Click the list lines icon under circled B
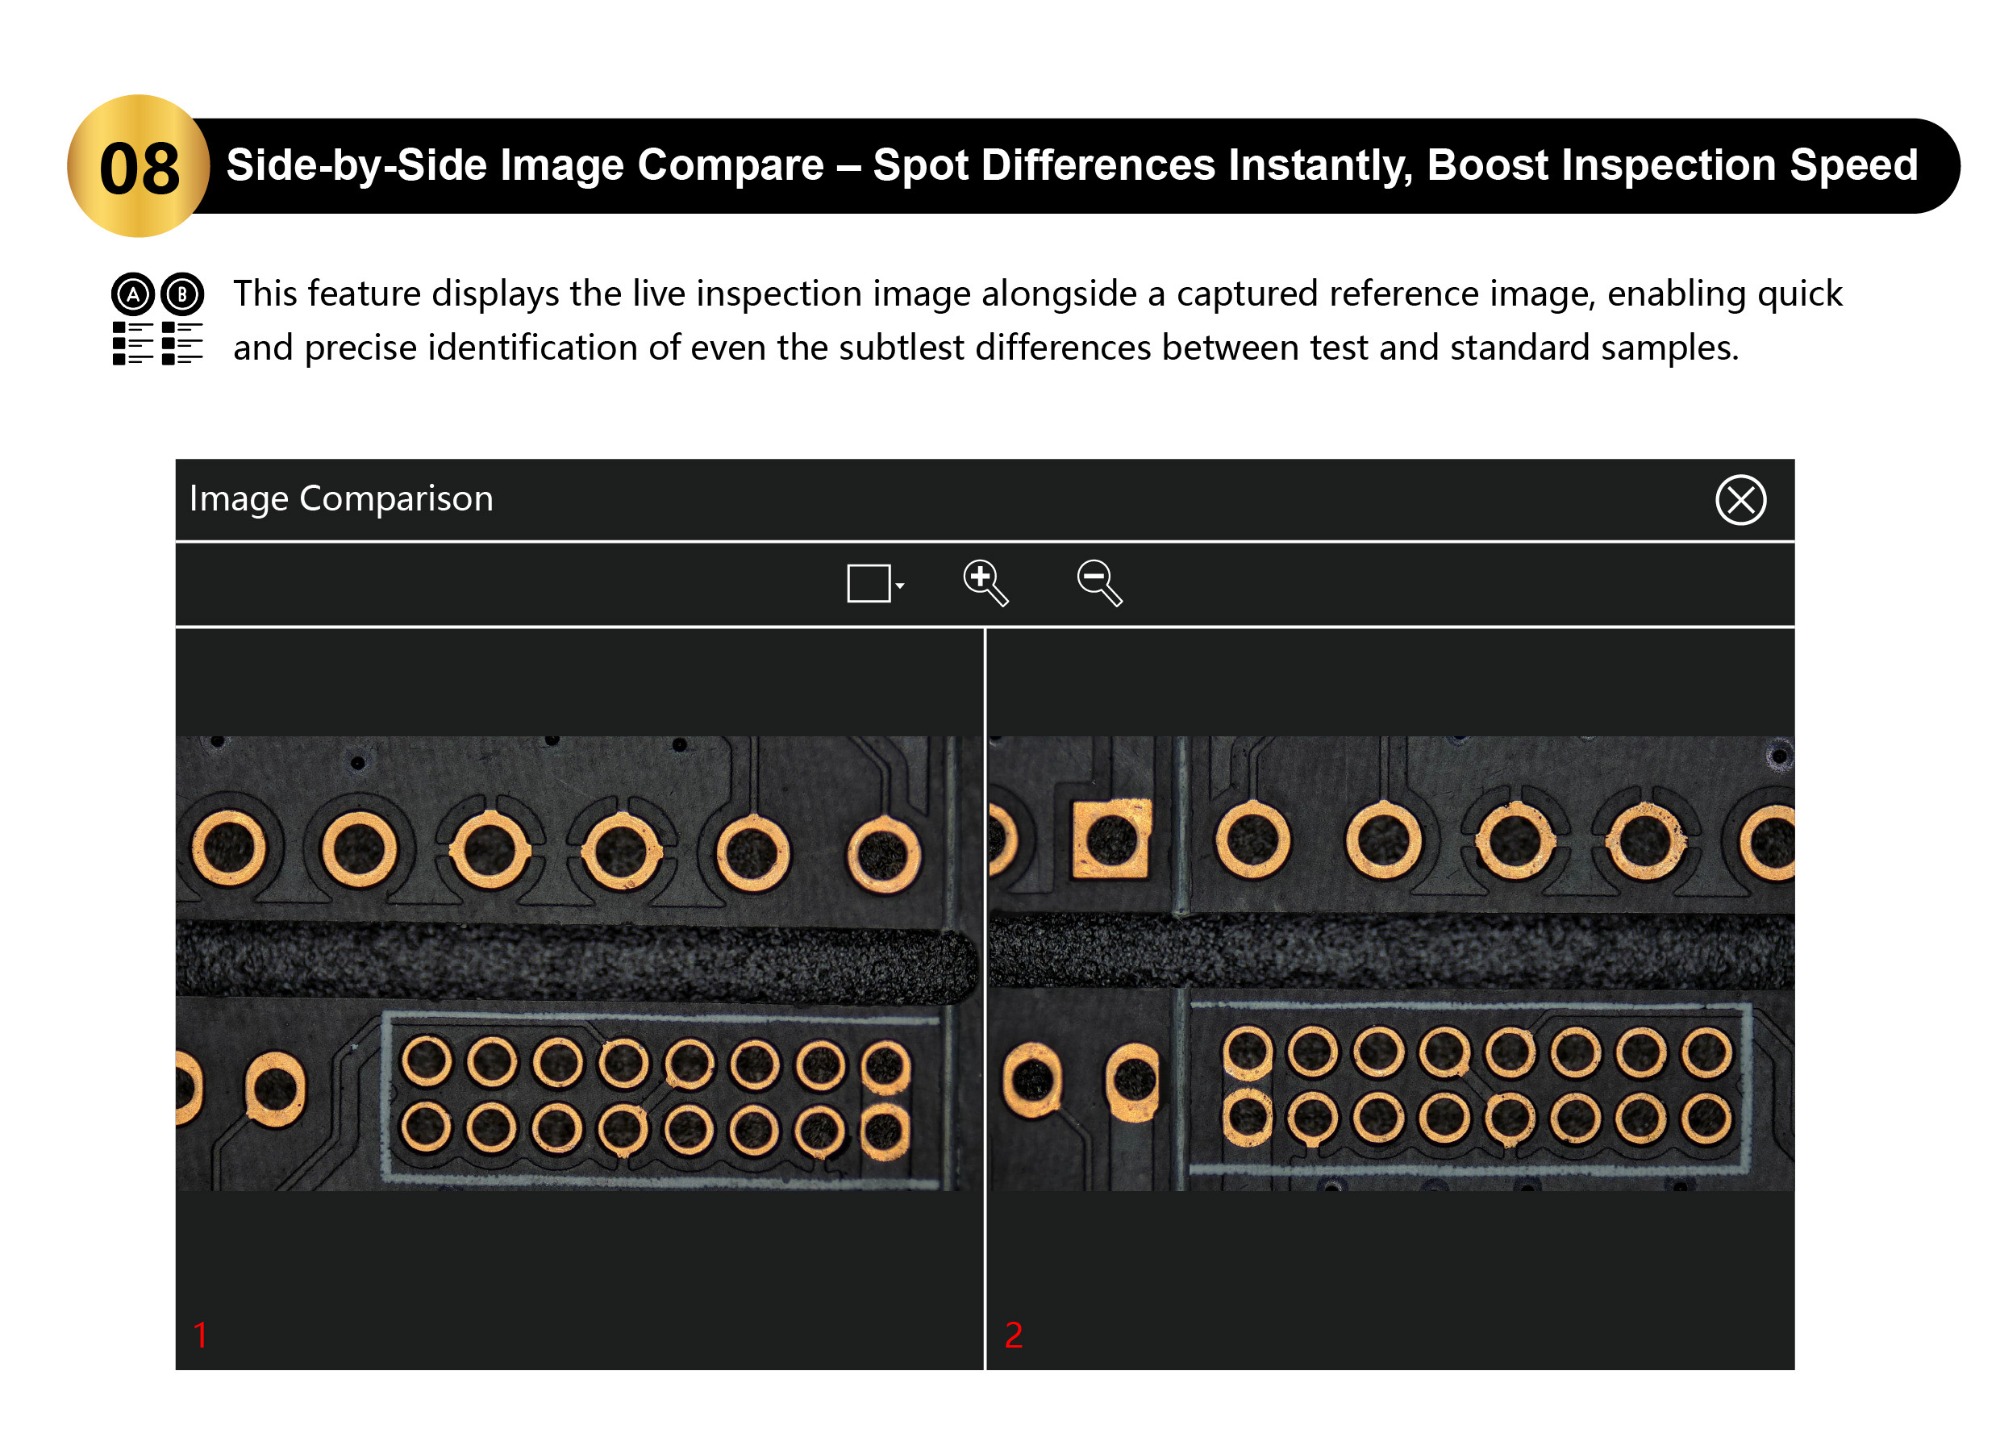 182,343
